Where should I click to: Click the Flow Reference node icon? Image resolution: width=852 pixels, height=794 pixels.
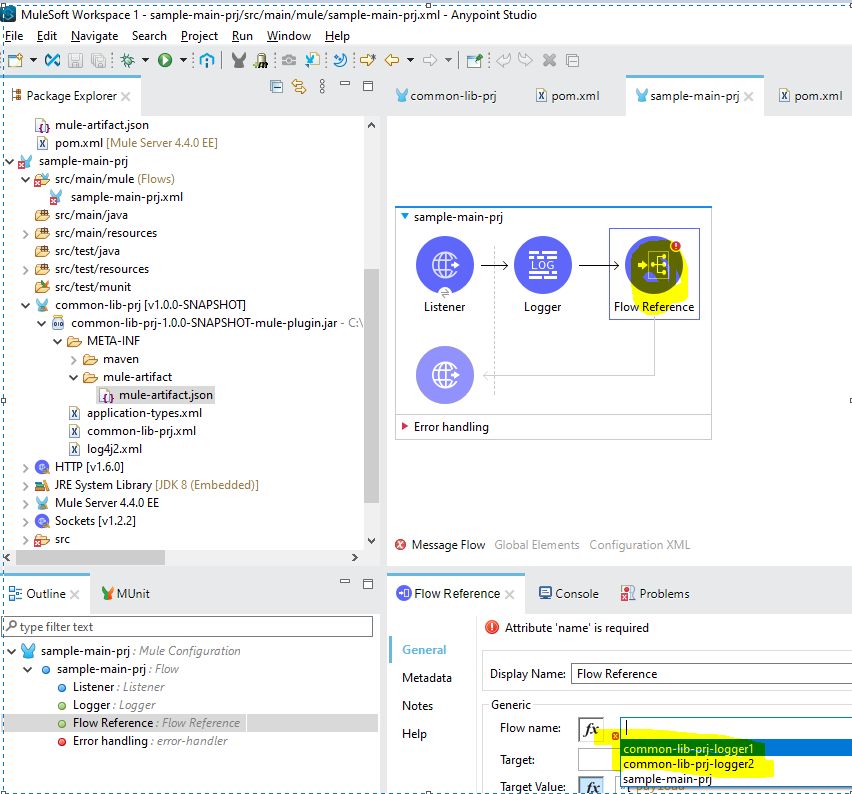(x=654, y=267)
